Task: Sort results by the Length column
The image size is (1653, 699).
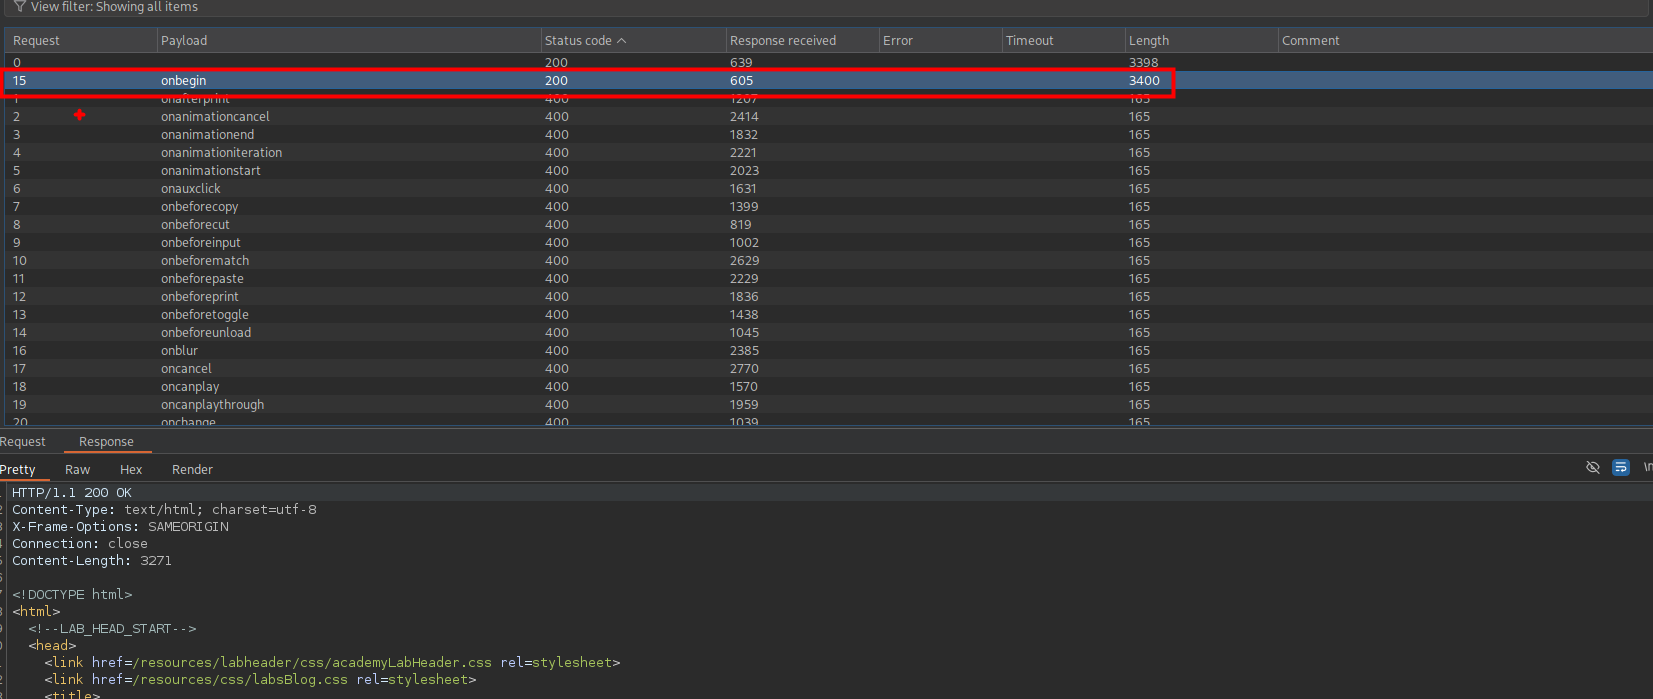Action: coord(1148,41)
